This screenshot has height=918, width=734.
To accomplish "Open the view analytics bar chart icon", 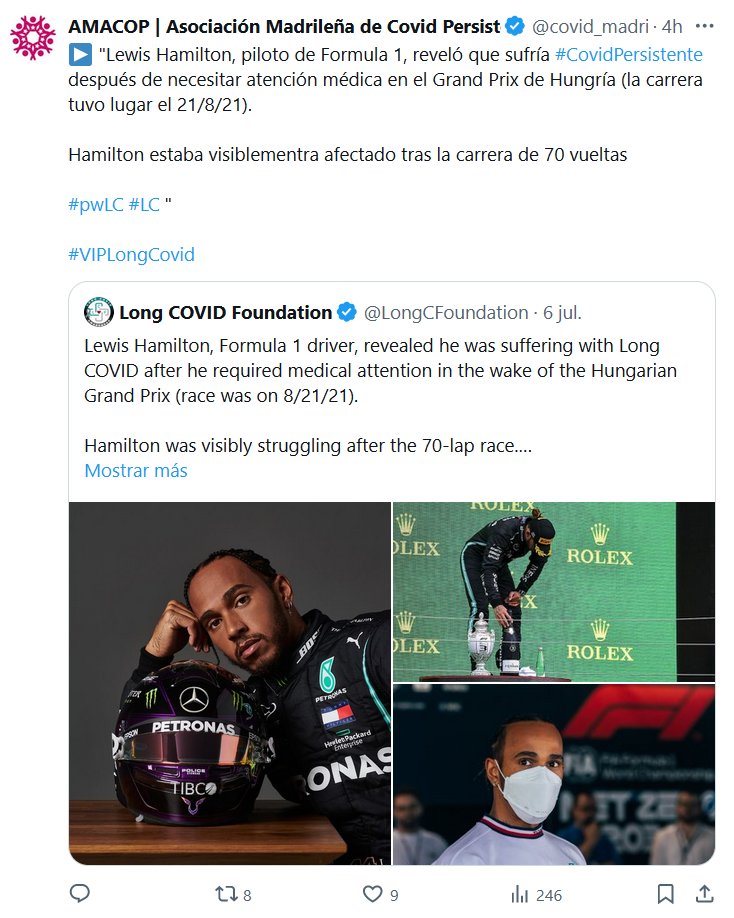I will click(520, 893).
